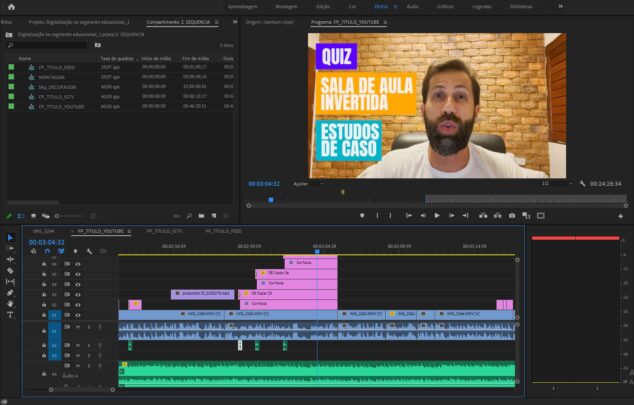Screen dimensions: 634x405
Task: Select the MONTAGEM sequence in the bin
Action: tap(53, 76)
